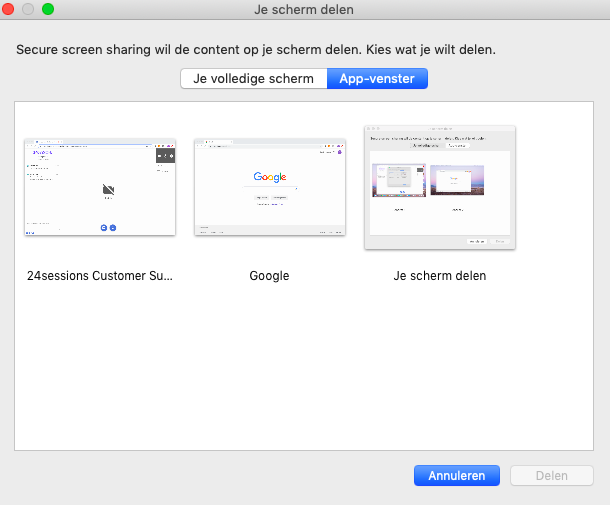This screenshot has width=610, height=505.
Task: Click the Je scherm delen thumbnail label
Action: (x=440, y=276)
